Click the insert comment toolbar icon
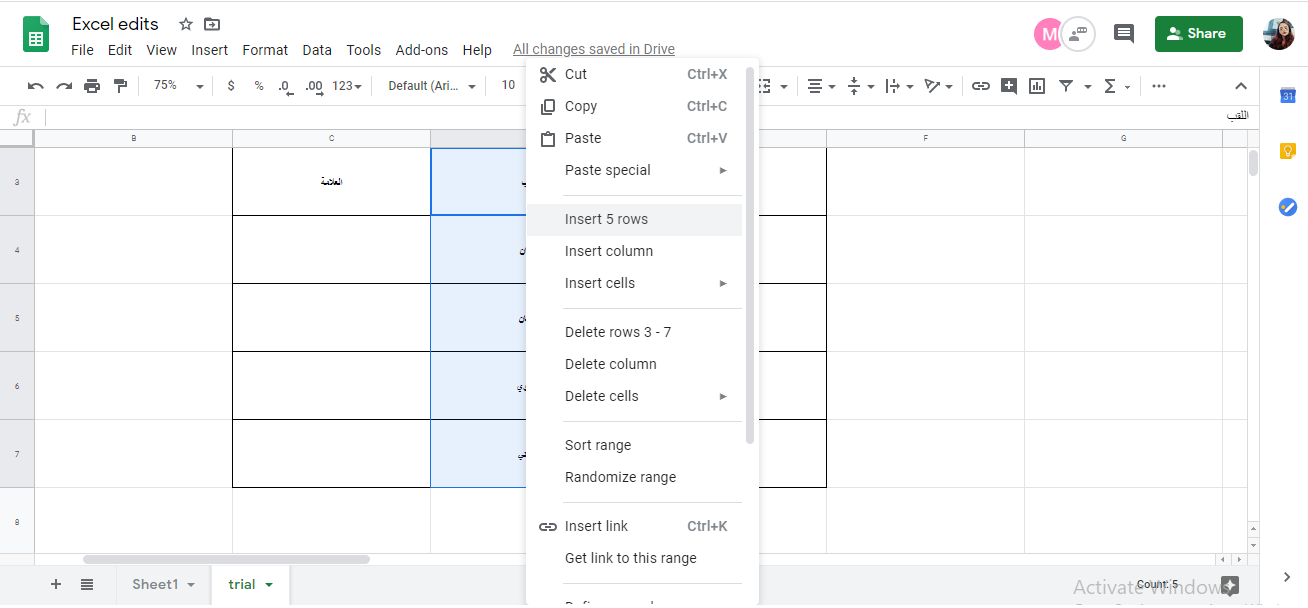1308x608 pixels. [1009, 86]
